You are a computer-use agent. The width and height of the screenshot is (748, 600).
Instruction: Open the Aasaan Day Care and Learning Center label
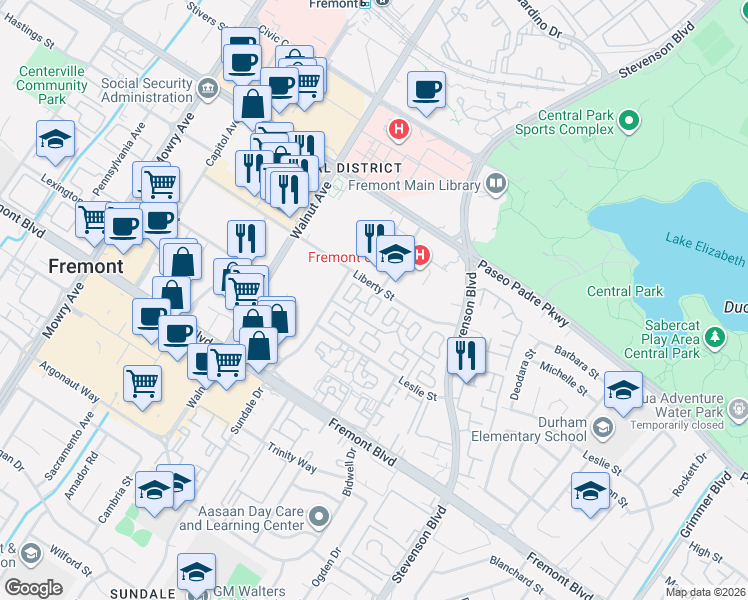241,518
